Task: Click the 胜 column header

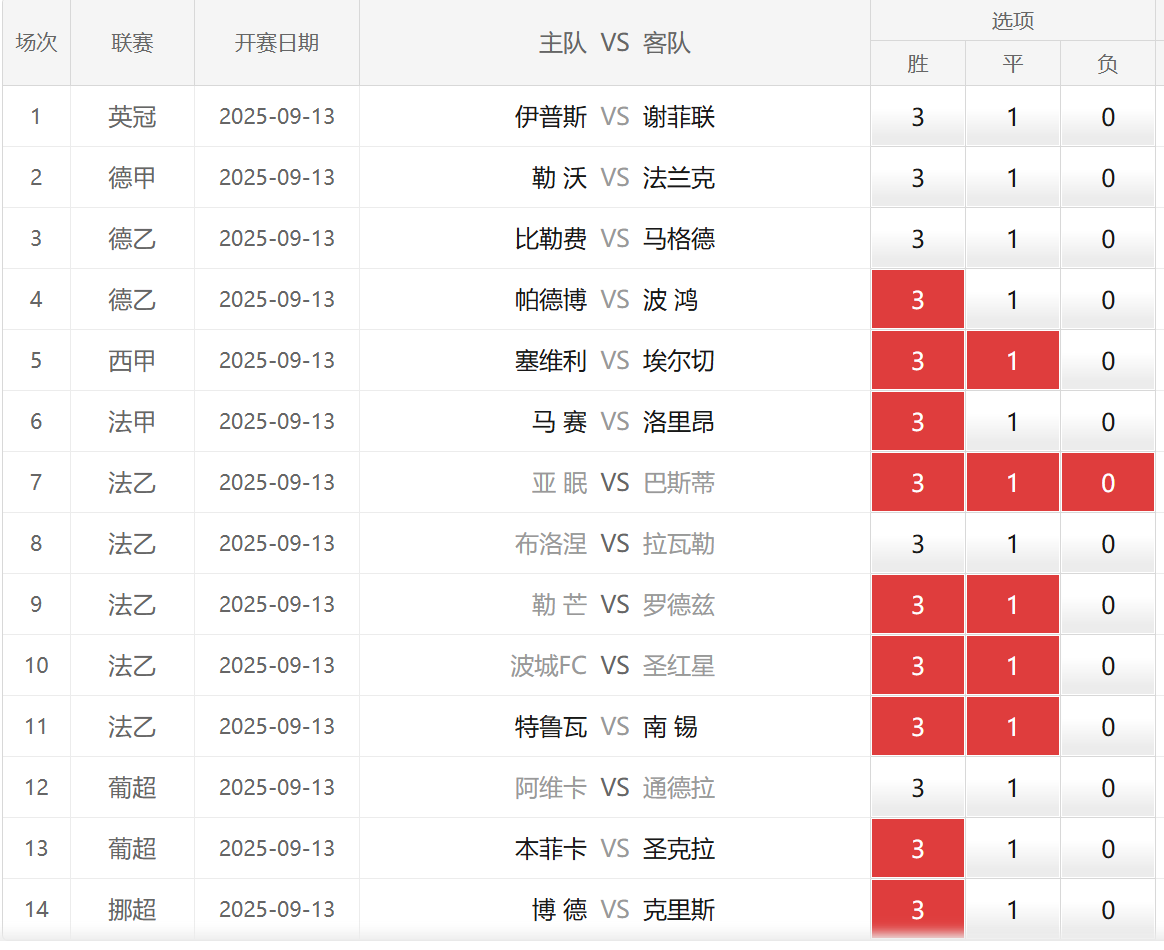Action: click(x=918, y=63)
